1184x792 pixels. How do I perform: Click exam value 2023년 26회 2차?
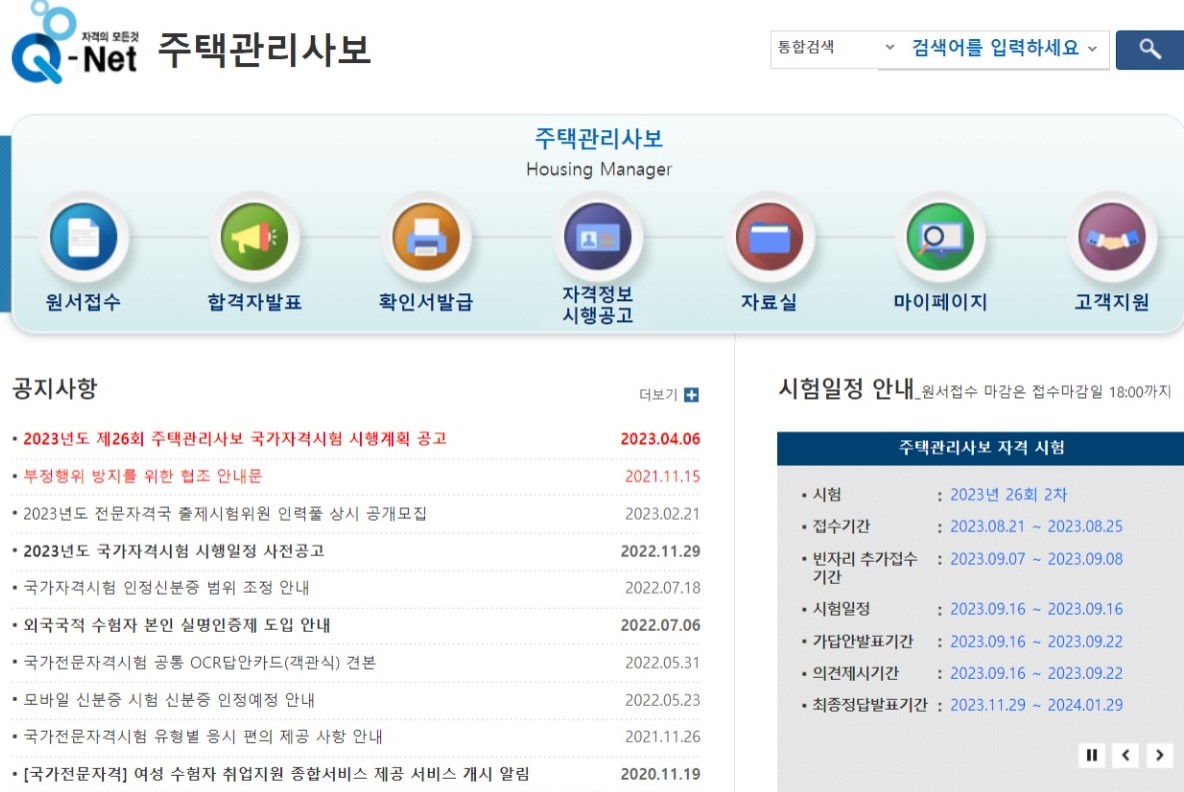click(1008, 495)
